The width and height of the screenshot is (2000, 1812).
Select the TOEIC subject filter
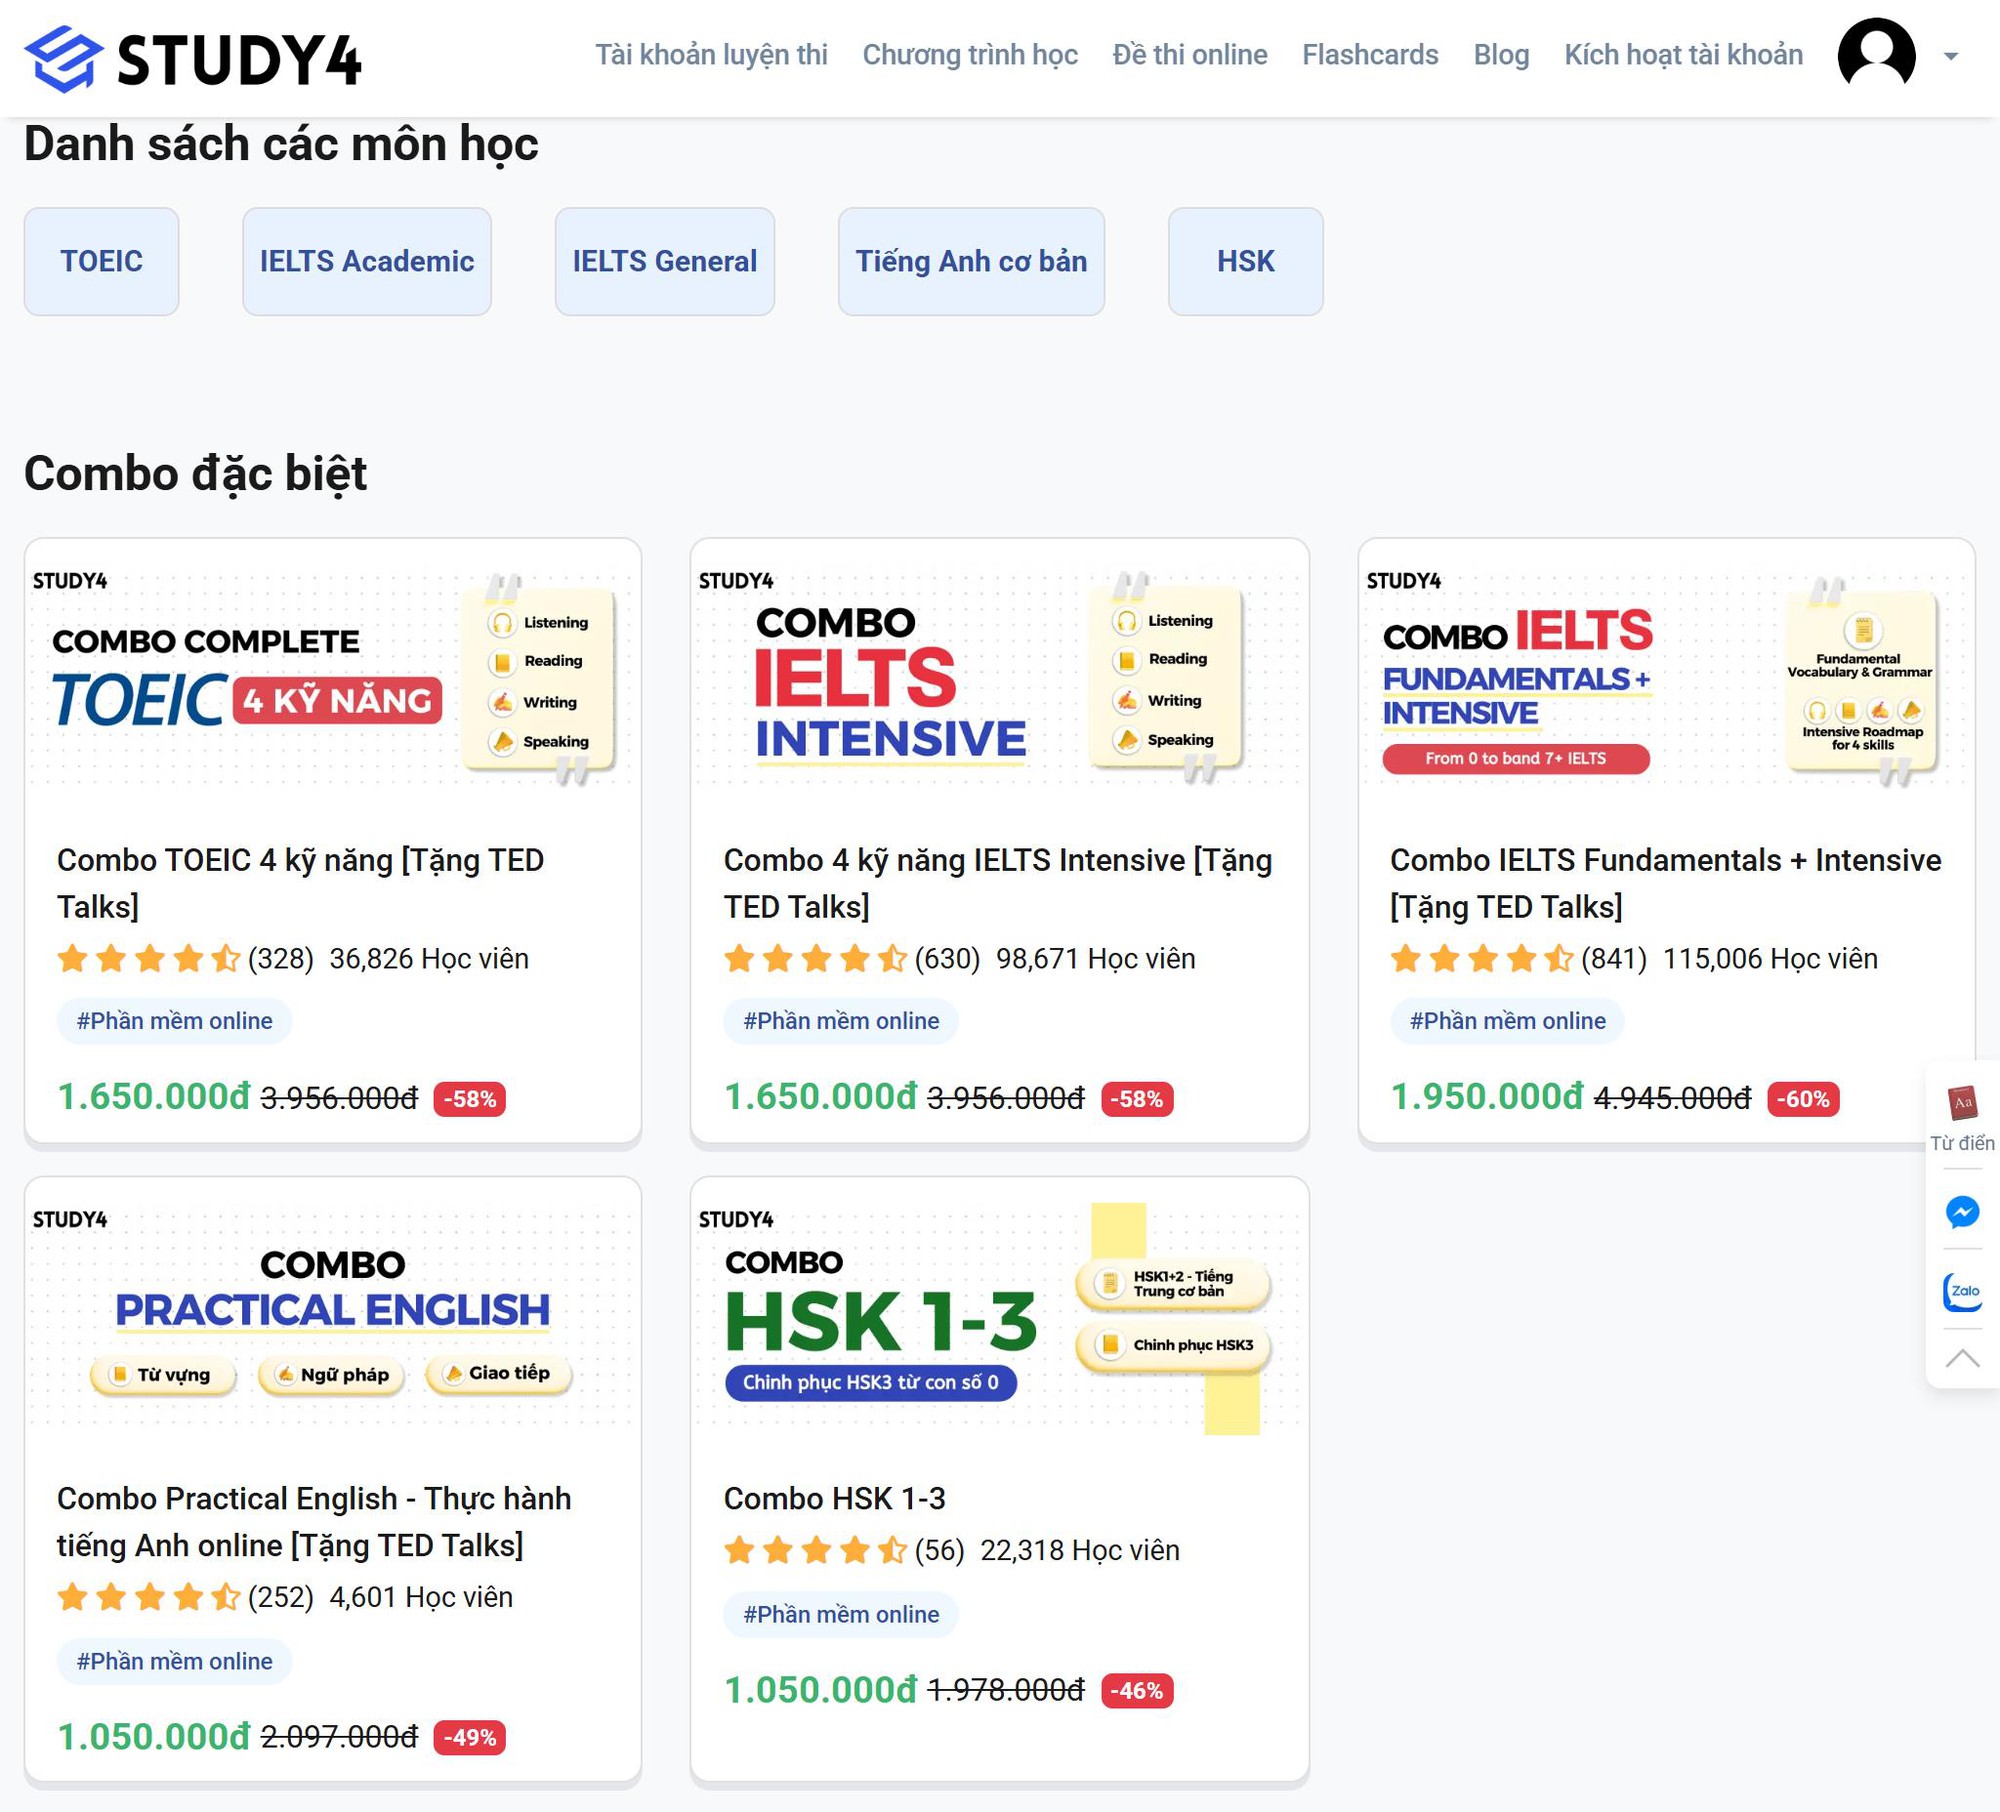pyautogui.click(x=100, y=262)
